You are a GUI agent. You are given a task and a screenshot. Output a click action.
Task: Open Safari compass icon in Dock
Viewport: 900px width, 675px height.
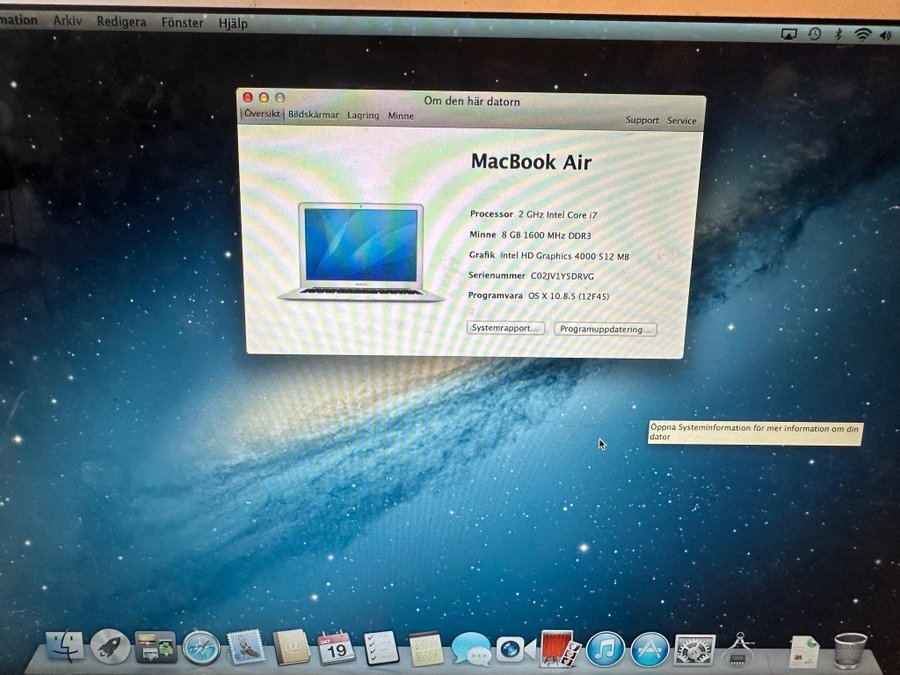pyautogui.click(x=201, y=648)
